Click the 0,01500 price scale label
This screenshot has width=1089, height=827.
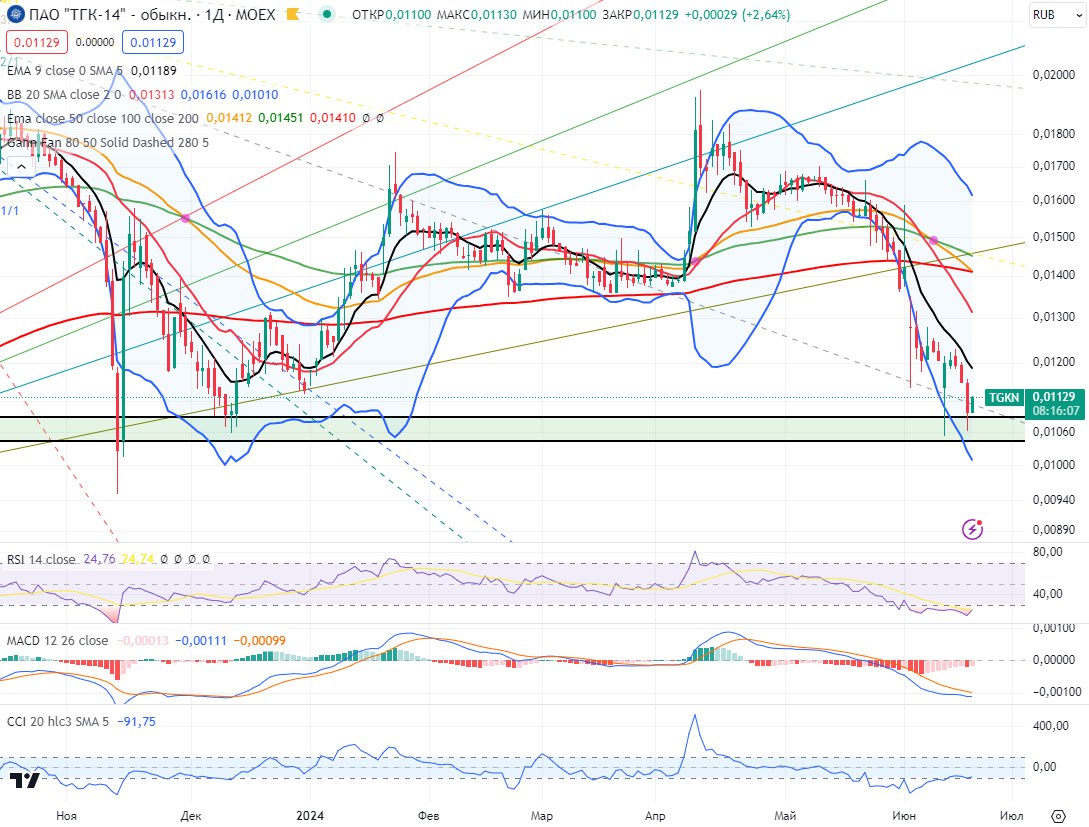pyautogui.click(x=1054, y=237)
